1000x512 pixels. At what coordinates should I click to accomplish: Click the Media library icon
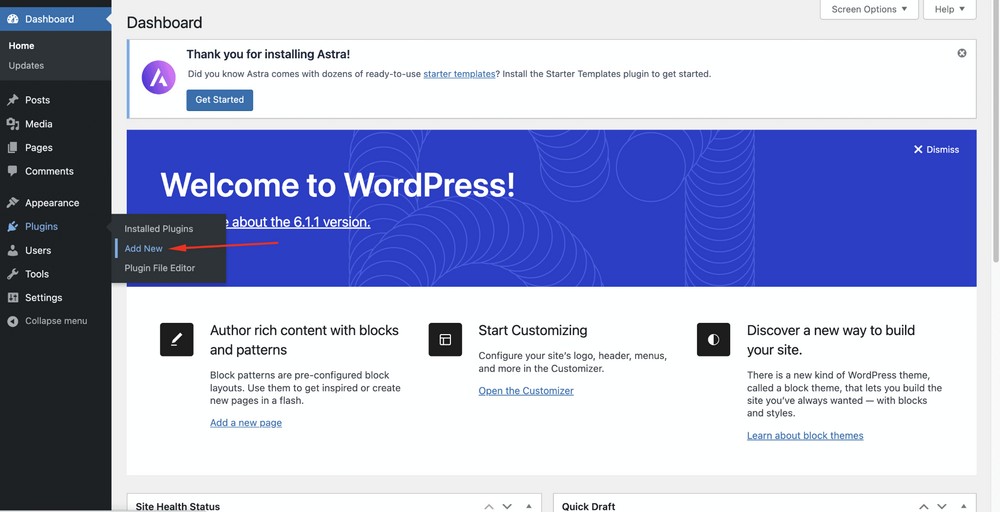point(13,124)
